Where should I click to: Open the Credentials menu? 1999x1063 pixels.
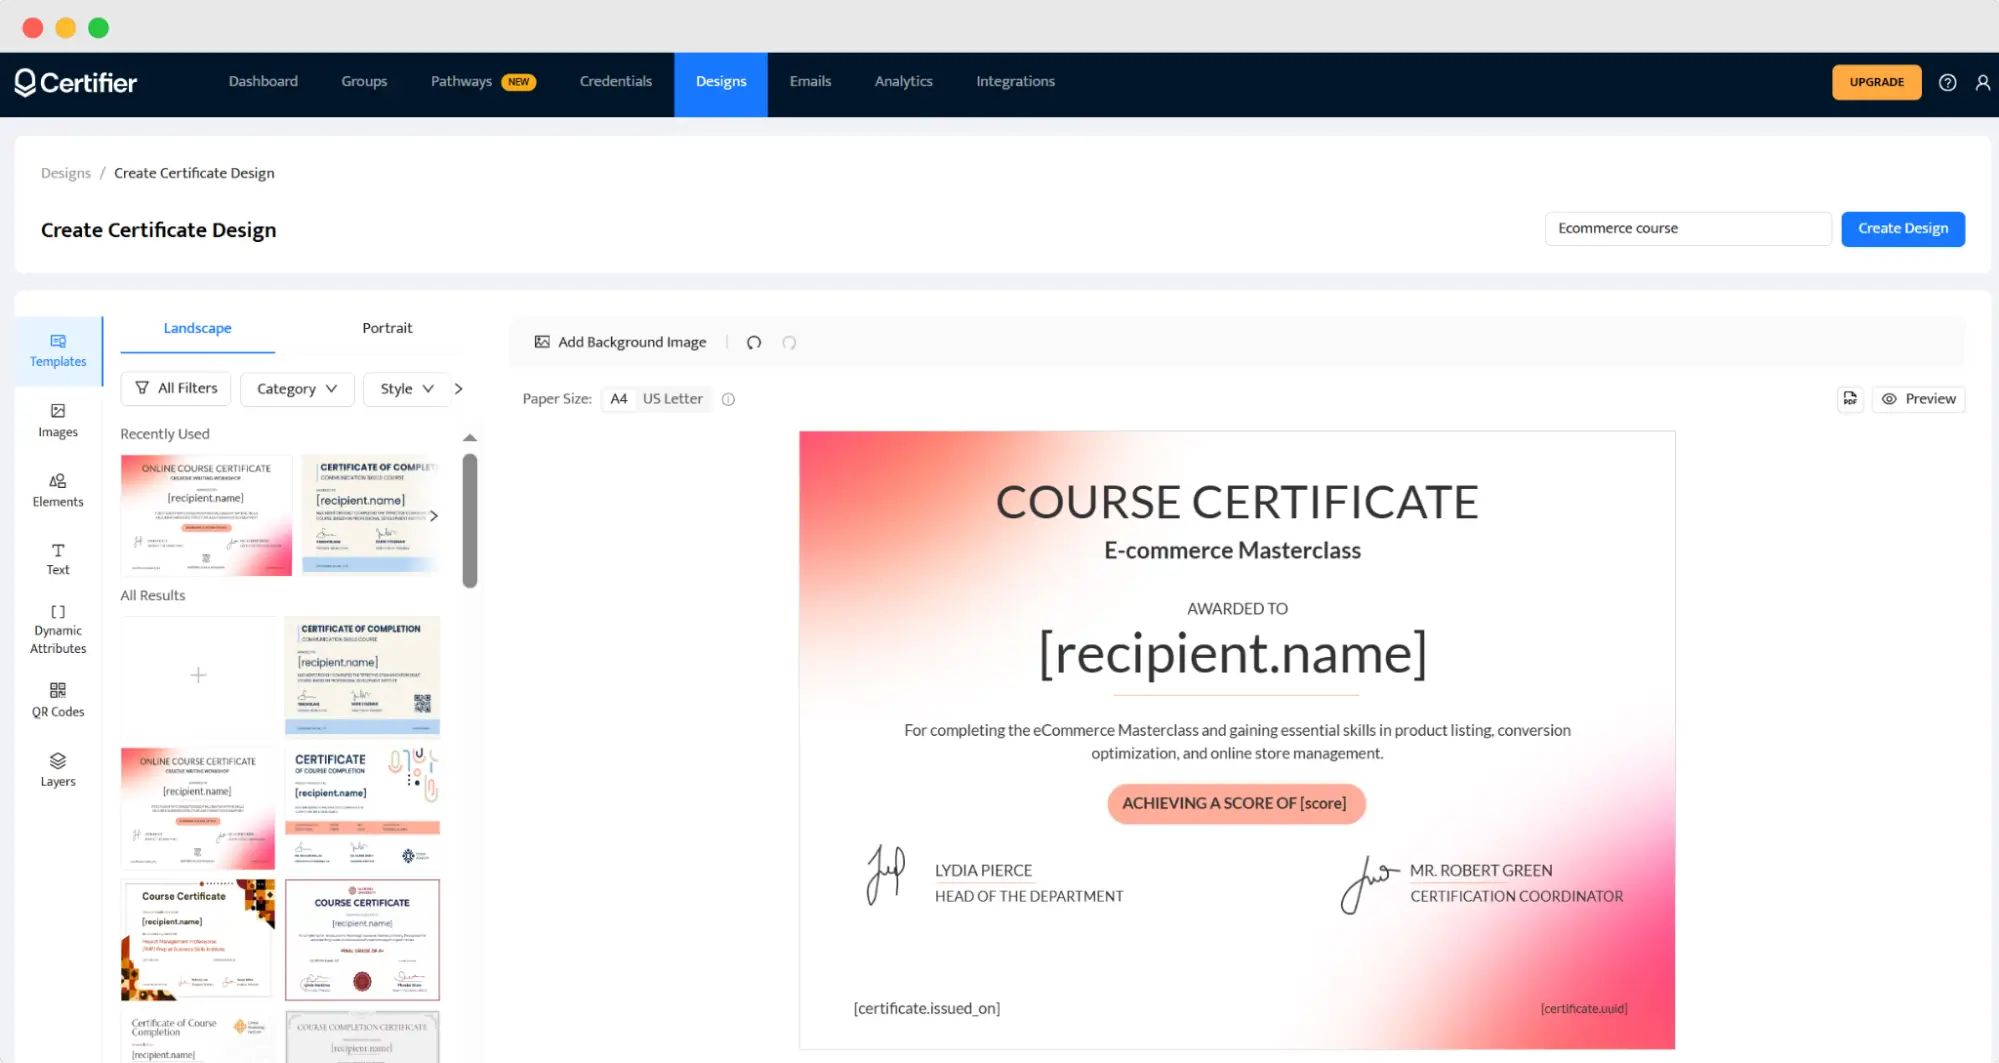click(x=616, y=82)
